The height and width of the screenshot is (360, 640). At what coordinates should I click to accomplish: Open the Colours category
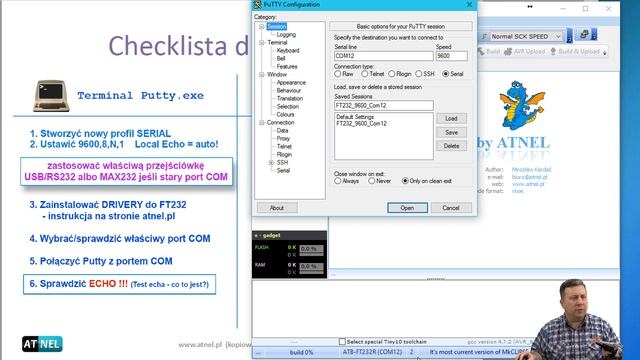(x=285, y=115)
